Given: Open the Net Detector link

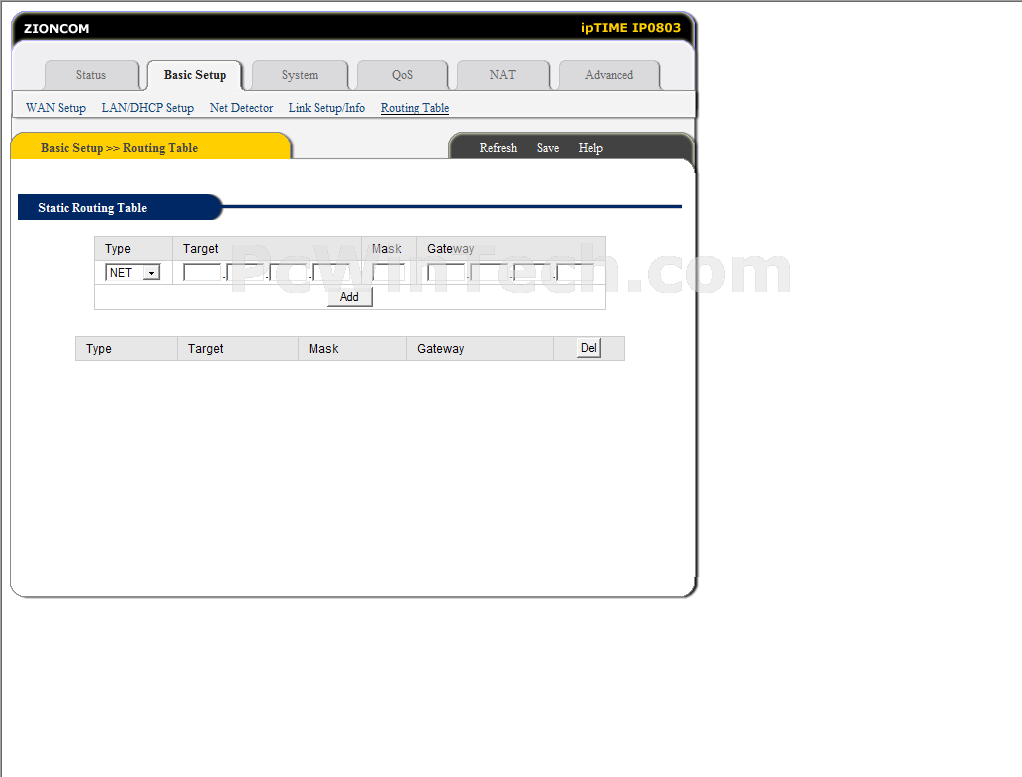Looking at the screenshot, I should [241, 108].
